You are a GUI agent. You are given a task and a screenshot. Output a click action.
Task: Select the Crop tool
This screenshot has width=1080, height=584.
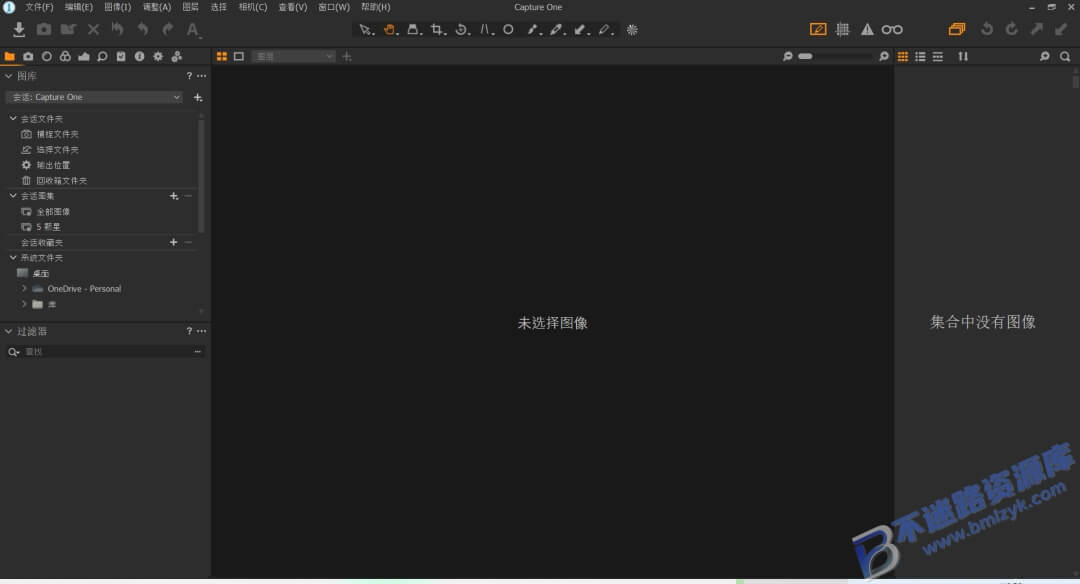pos(437,30)
